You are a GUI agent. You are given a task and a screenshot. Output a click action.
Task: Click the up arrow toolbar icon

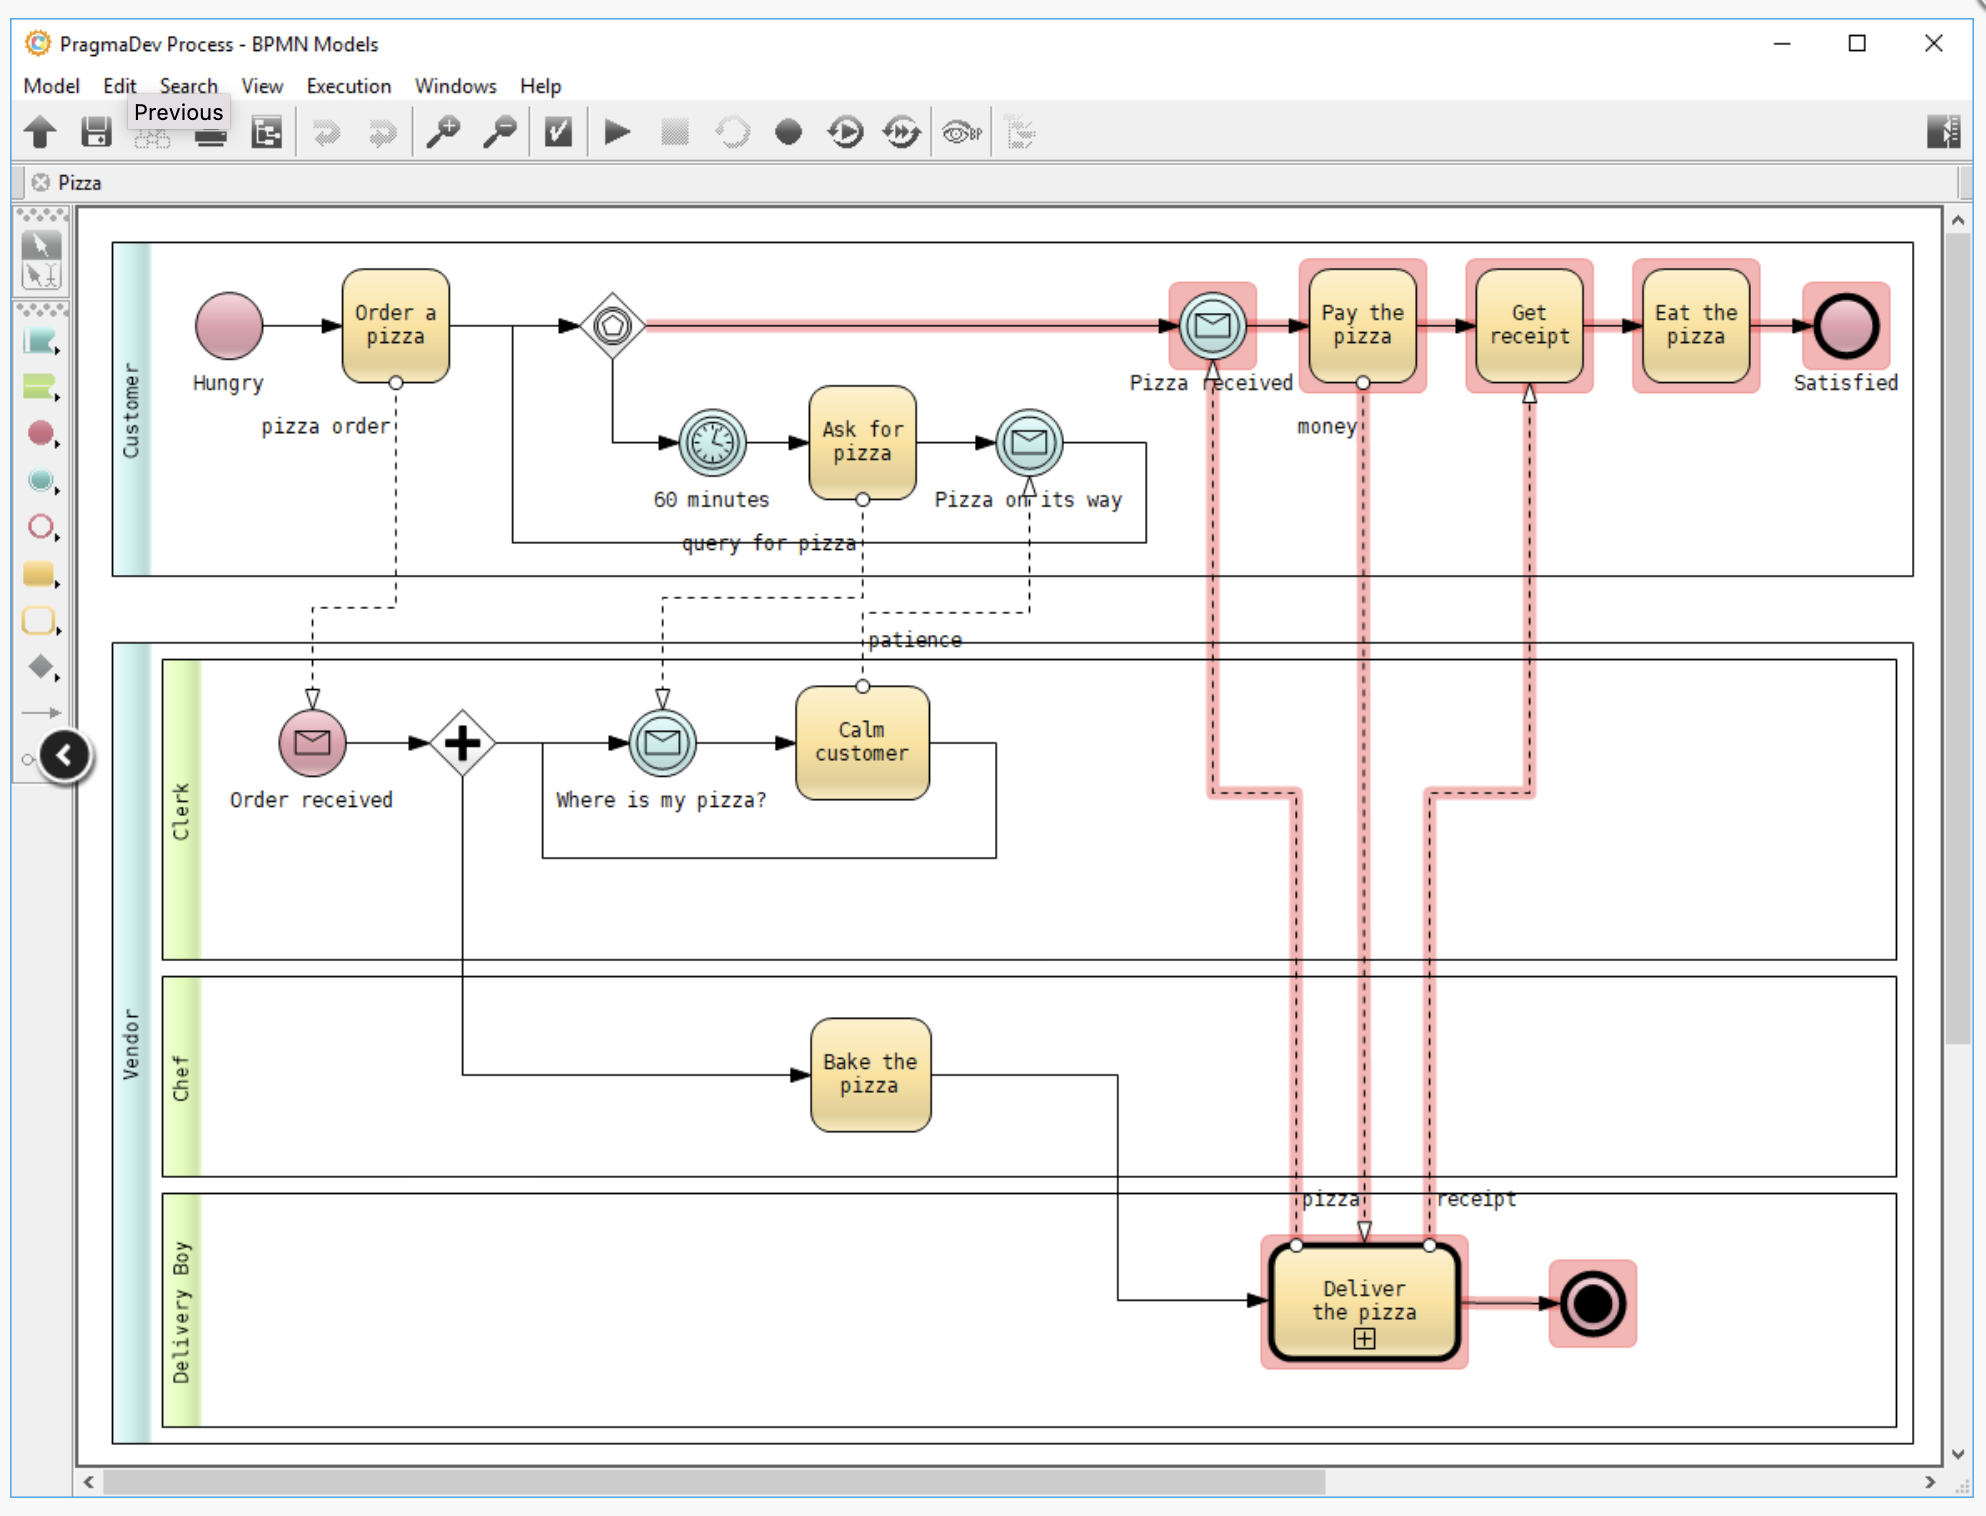(41, 132)
